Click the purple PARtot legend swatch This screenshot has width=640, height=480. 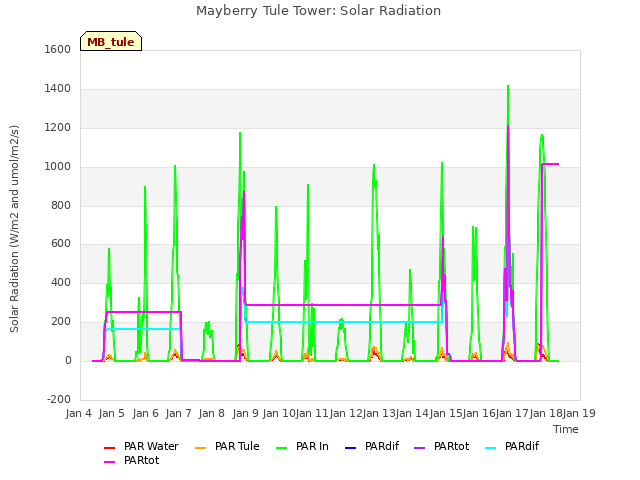coord(419,448)
